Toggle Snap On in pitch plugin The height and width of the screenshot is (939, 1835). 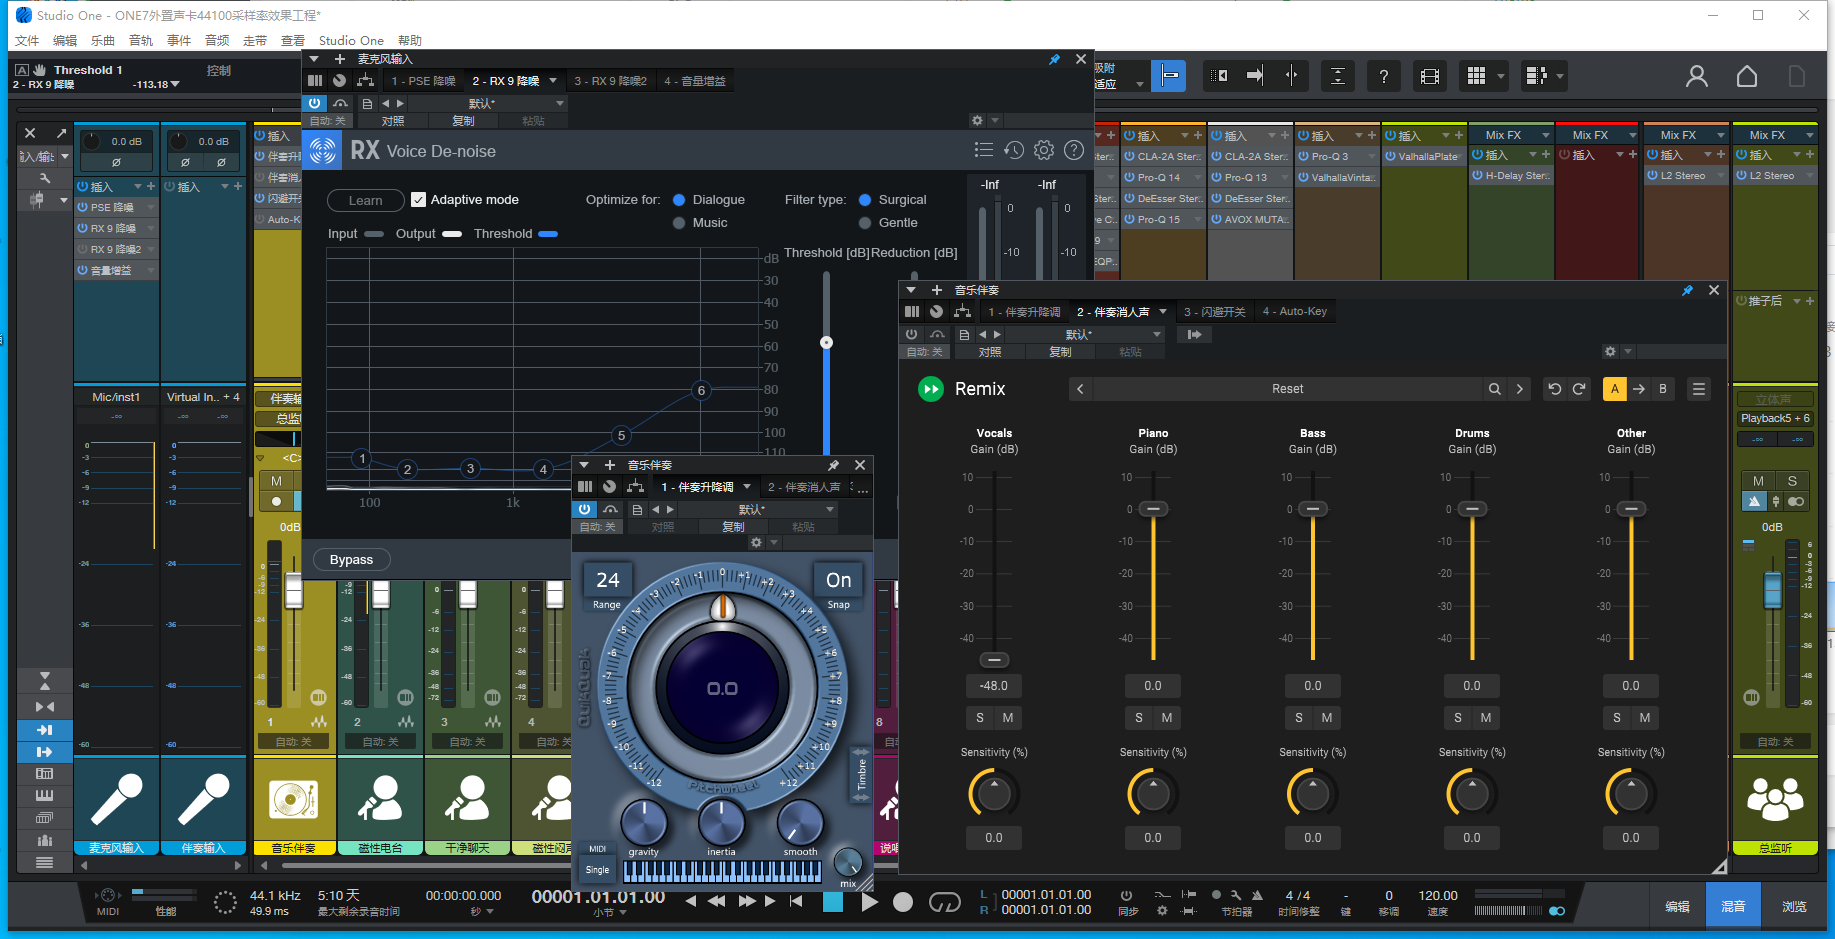(839, 581)
